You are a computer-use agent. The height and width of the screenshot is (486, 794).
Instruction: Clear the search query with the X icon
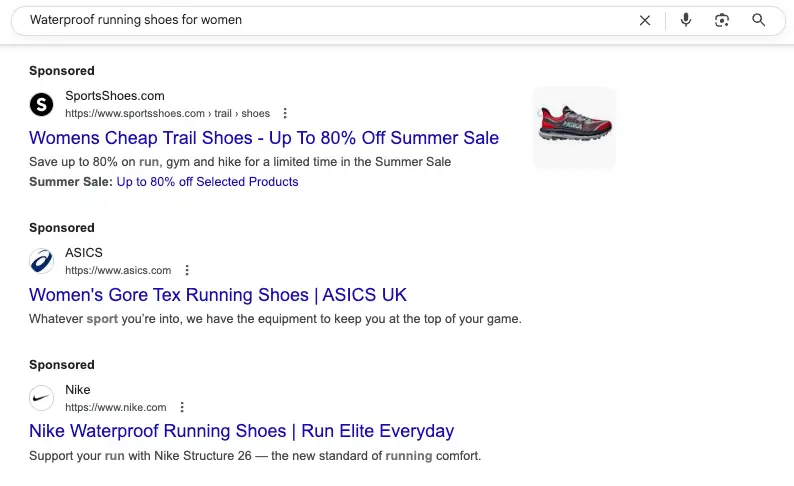point(645,20)
